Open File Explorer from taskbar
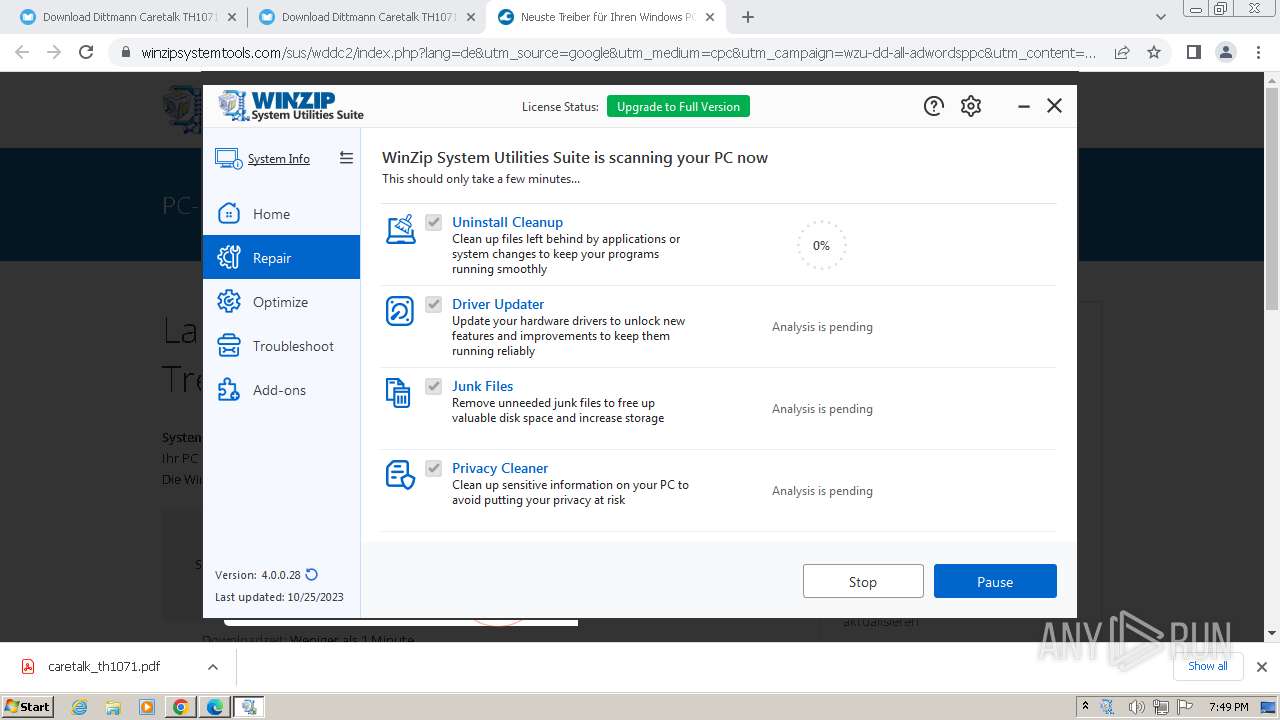Image resolution: width=1280 pixels, height=720 pixels. pos(113,707)
